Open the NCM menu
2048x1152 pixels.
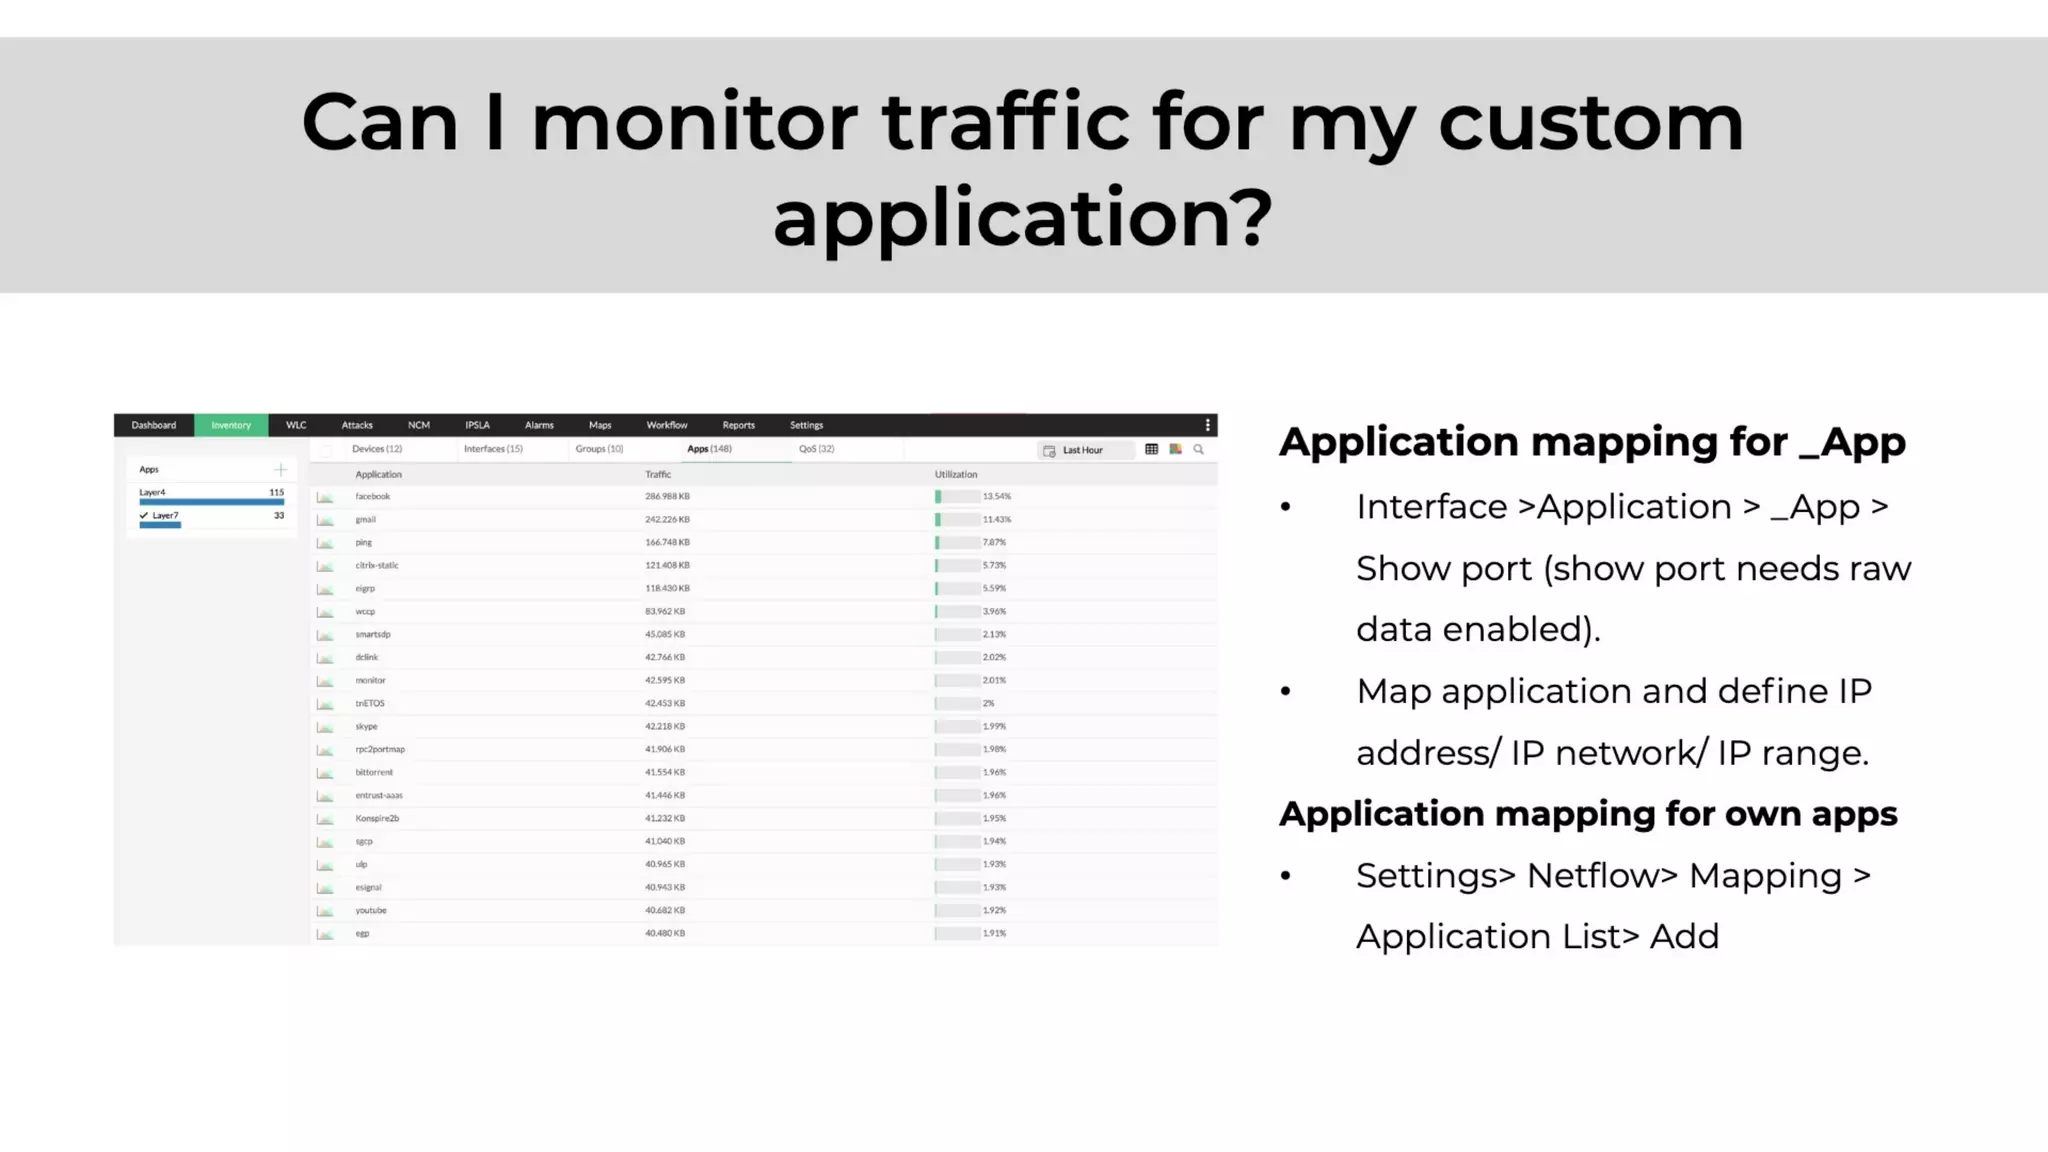click(419, 425)
